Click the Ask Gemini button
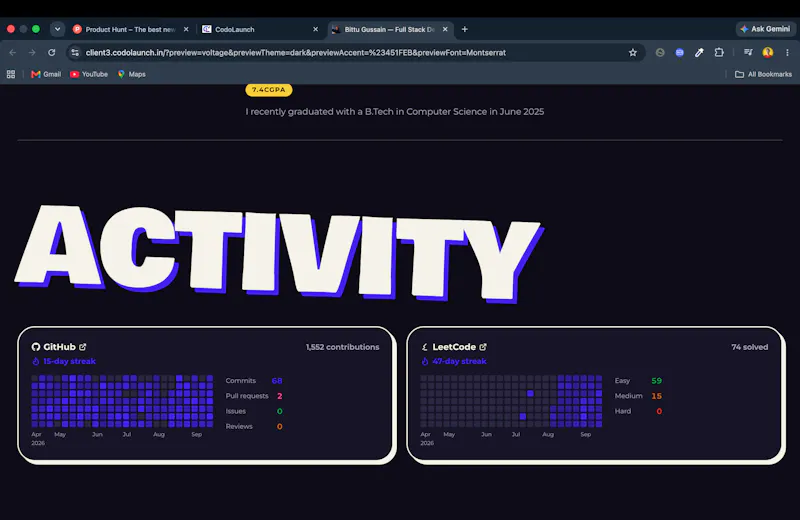 [x=765, y=29]
